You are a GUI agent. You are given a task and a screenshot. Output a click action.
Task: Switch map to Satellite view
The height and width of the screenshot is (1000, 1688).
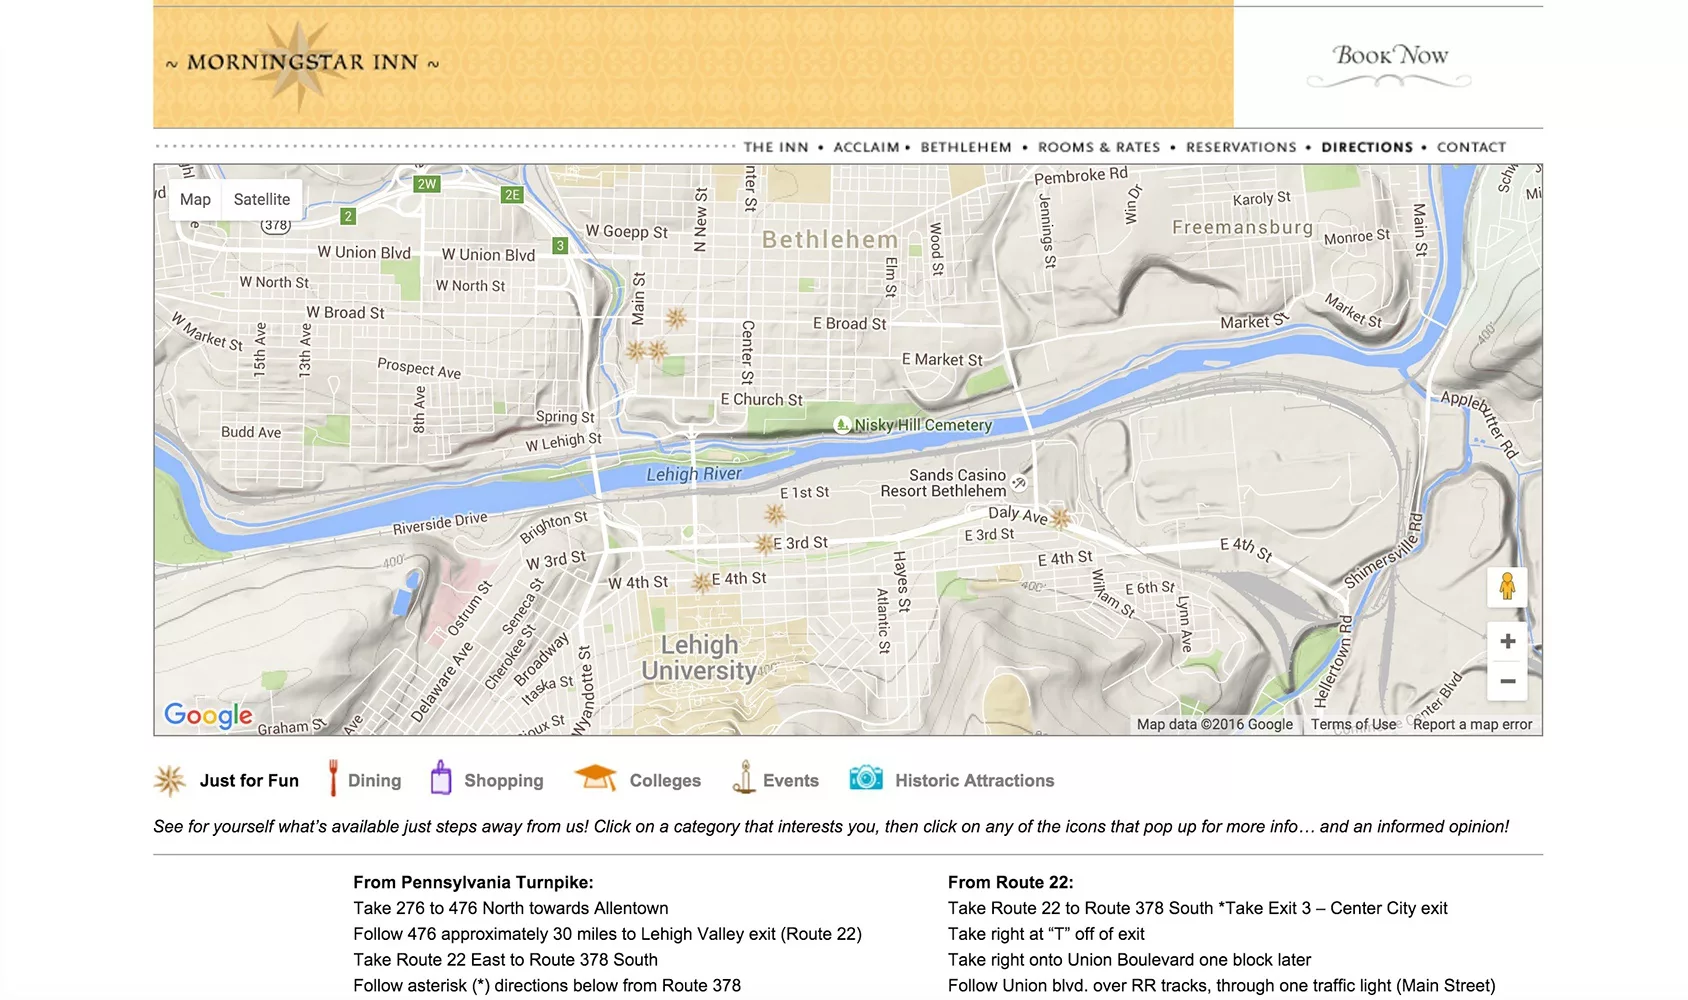pos(261,199)
